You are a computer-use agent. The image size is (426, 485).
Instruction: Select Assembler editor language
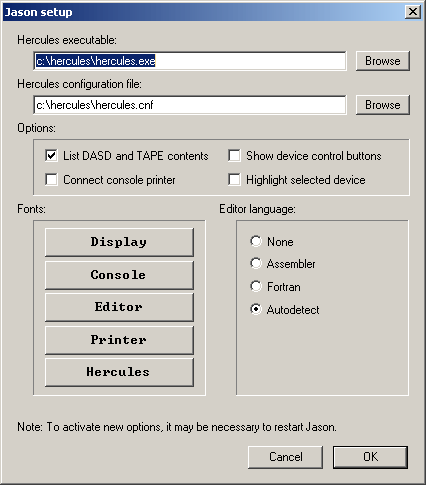click(x=256, y=264)
